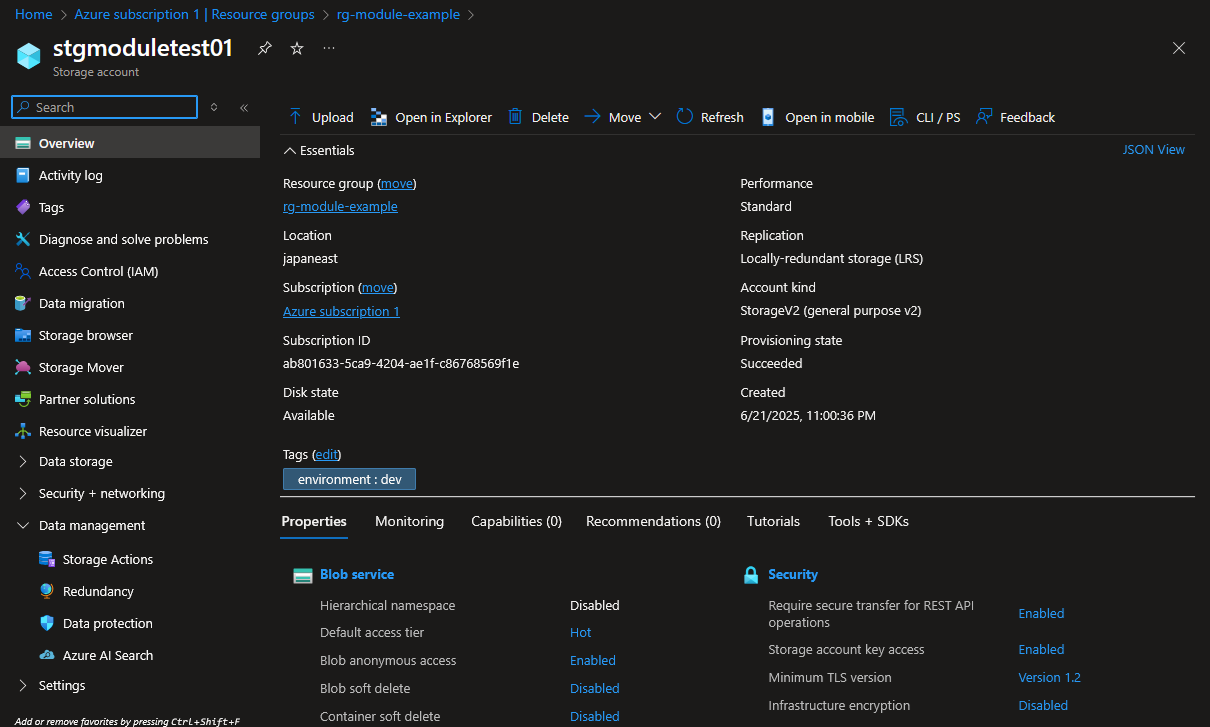Open JSON View
This screenshot has height=727, width=1210.
pos(1154,149)
